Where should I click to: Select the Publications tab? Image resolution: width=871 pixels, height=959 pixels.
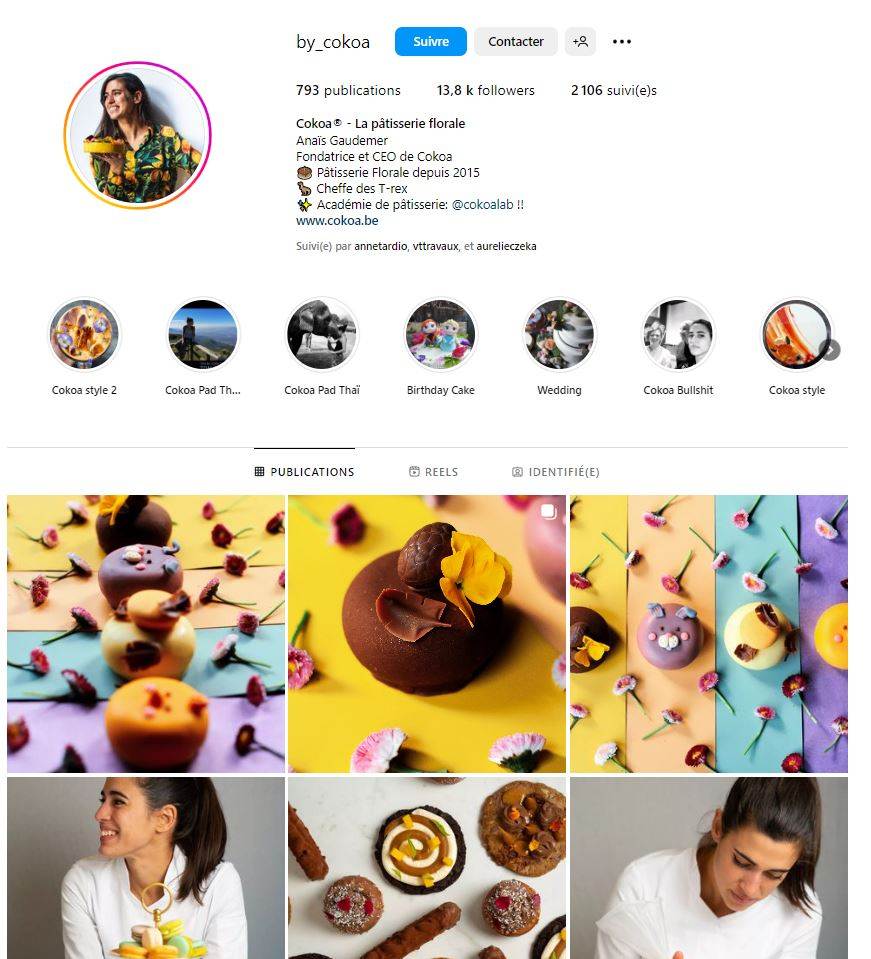point(305,472)
